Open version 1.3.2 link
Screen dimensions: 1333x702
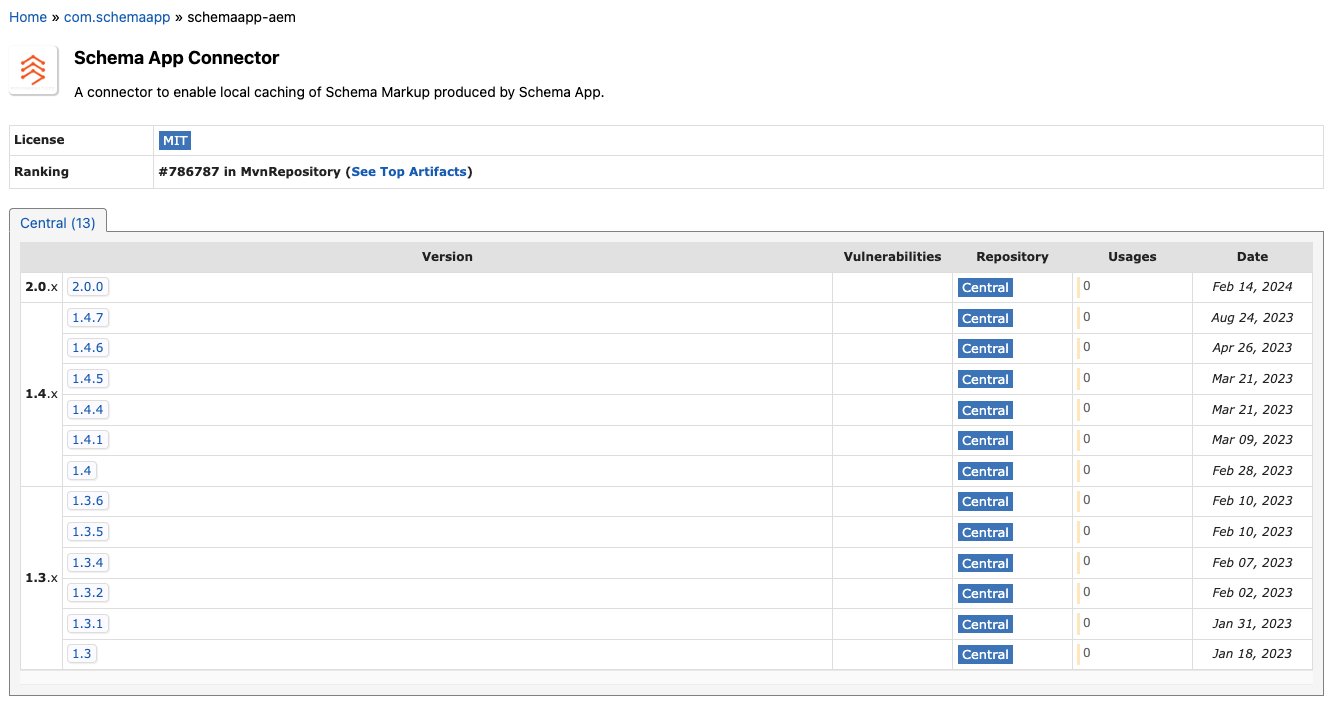[x=88, y=593]
